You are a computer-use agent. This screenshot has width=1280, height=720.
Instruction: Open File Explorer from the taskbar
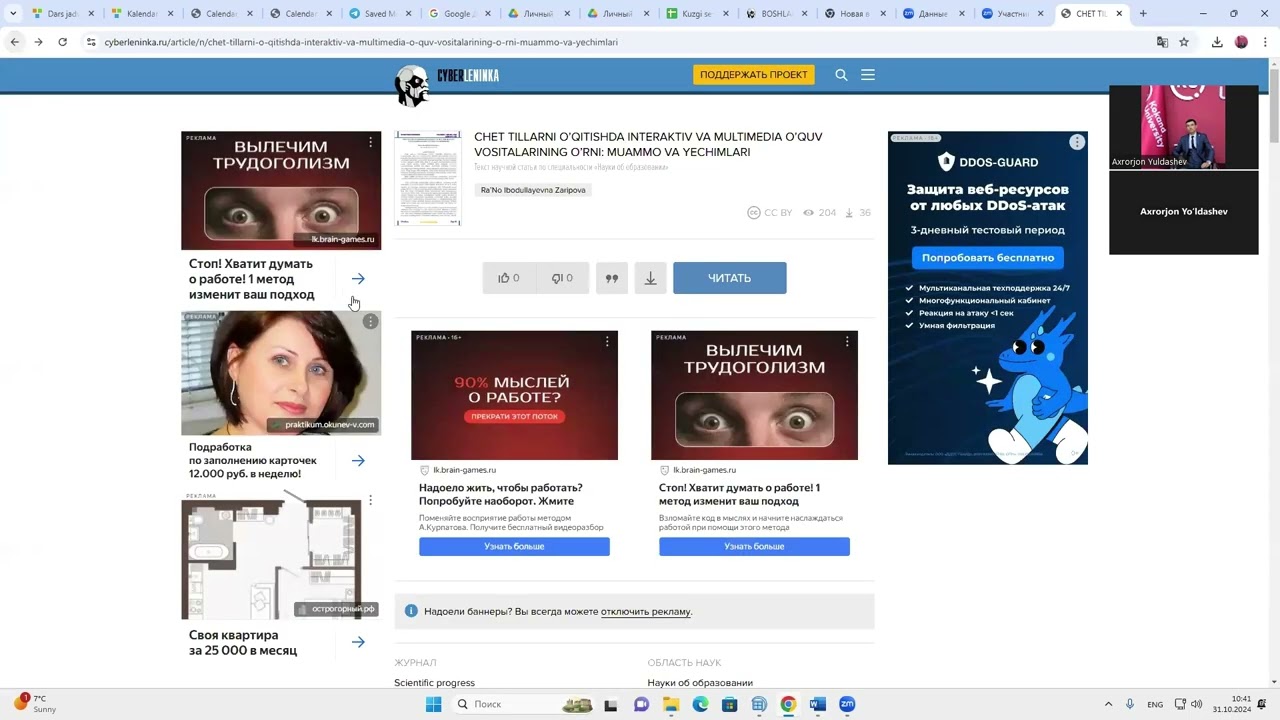coord(671,704)
